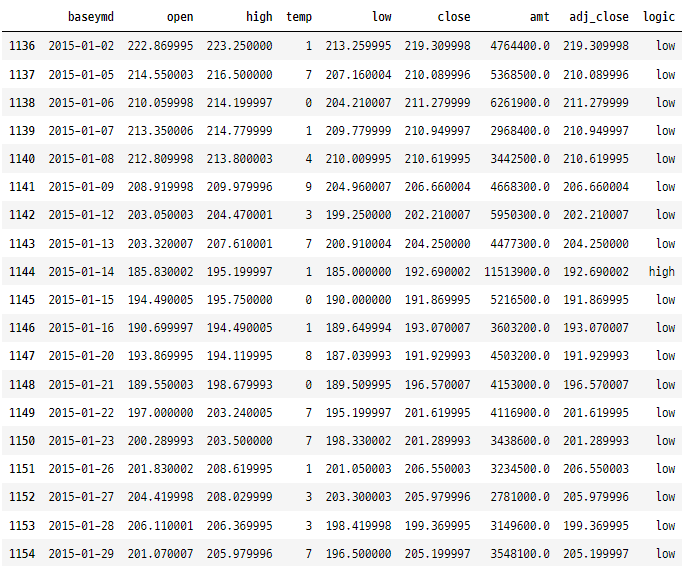Click amt value 6261900.0

tap(520, 102)
